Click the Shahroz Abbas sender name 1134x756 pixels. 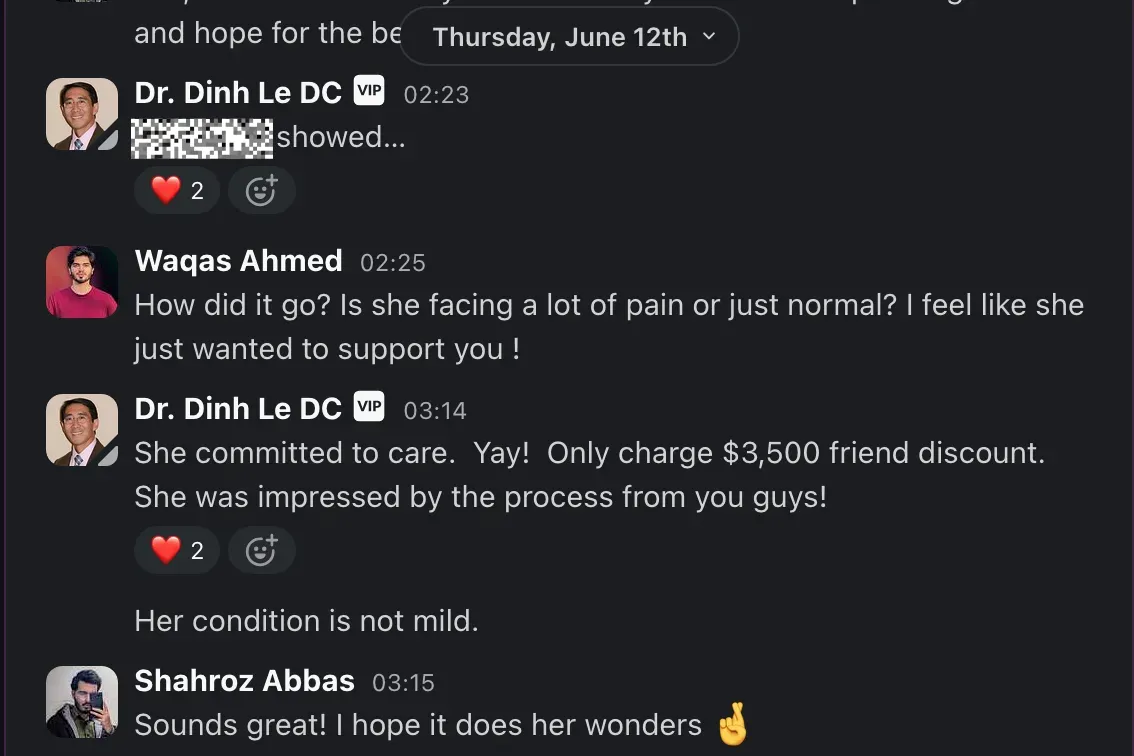[x=244, y=681]
